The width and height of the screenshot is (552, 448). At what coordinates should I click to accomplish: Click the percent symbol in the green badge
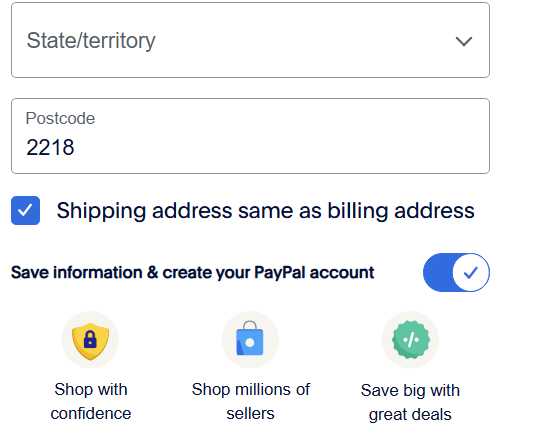pyautogui.click(x=410, y=340)
